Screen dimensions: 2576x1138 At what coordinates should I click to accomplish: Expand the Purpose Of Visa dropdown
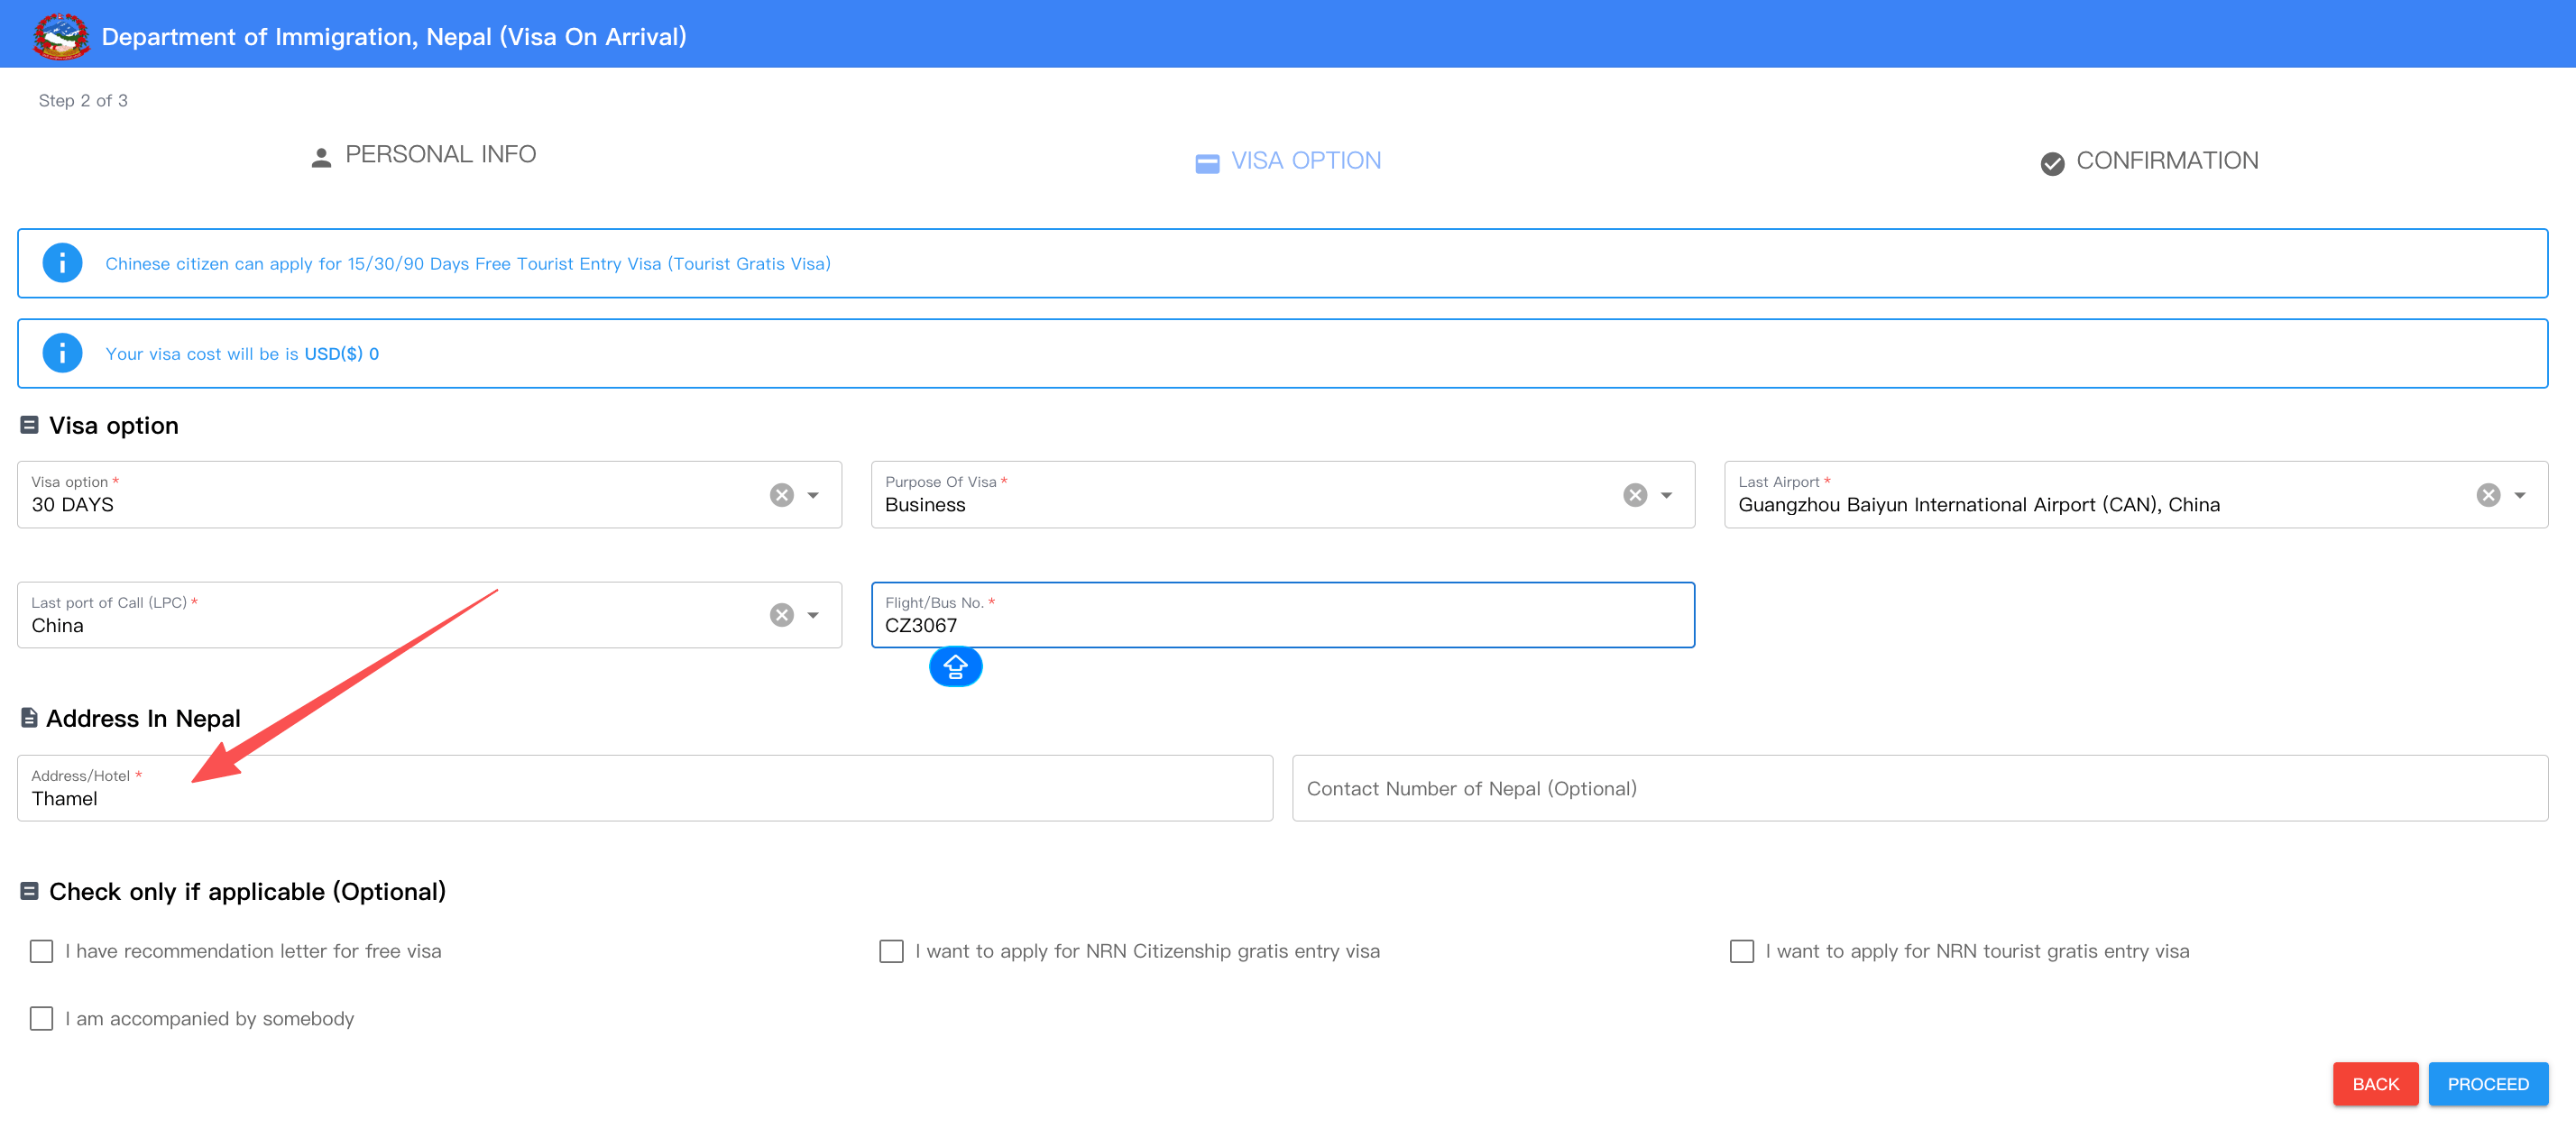coord(1666,495)
